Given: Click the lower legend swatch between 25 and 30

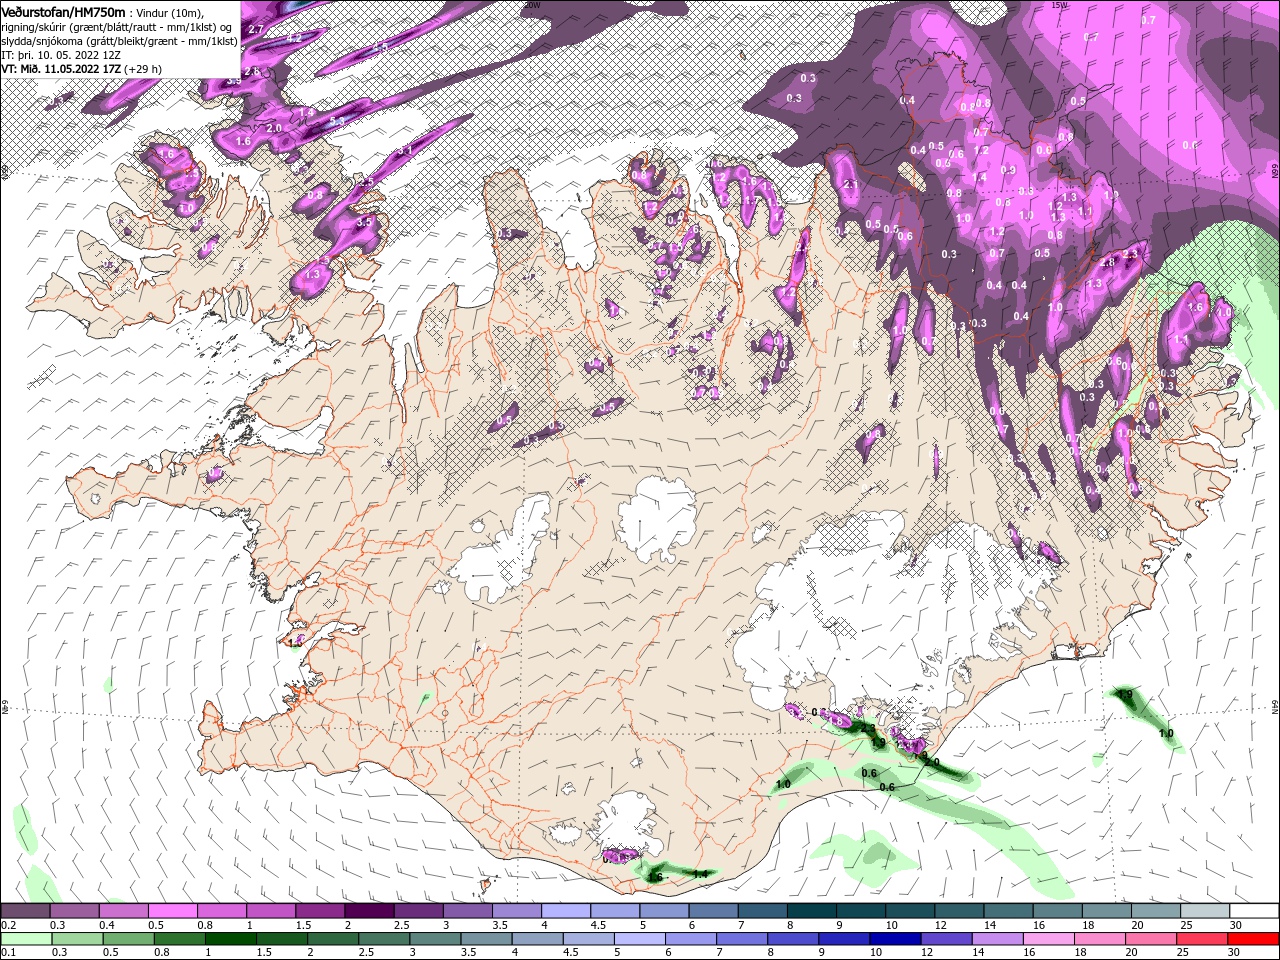Looking at the screenshot, I should [x=1203, y=938].
